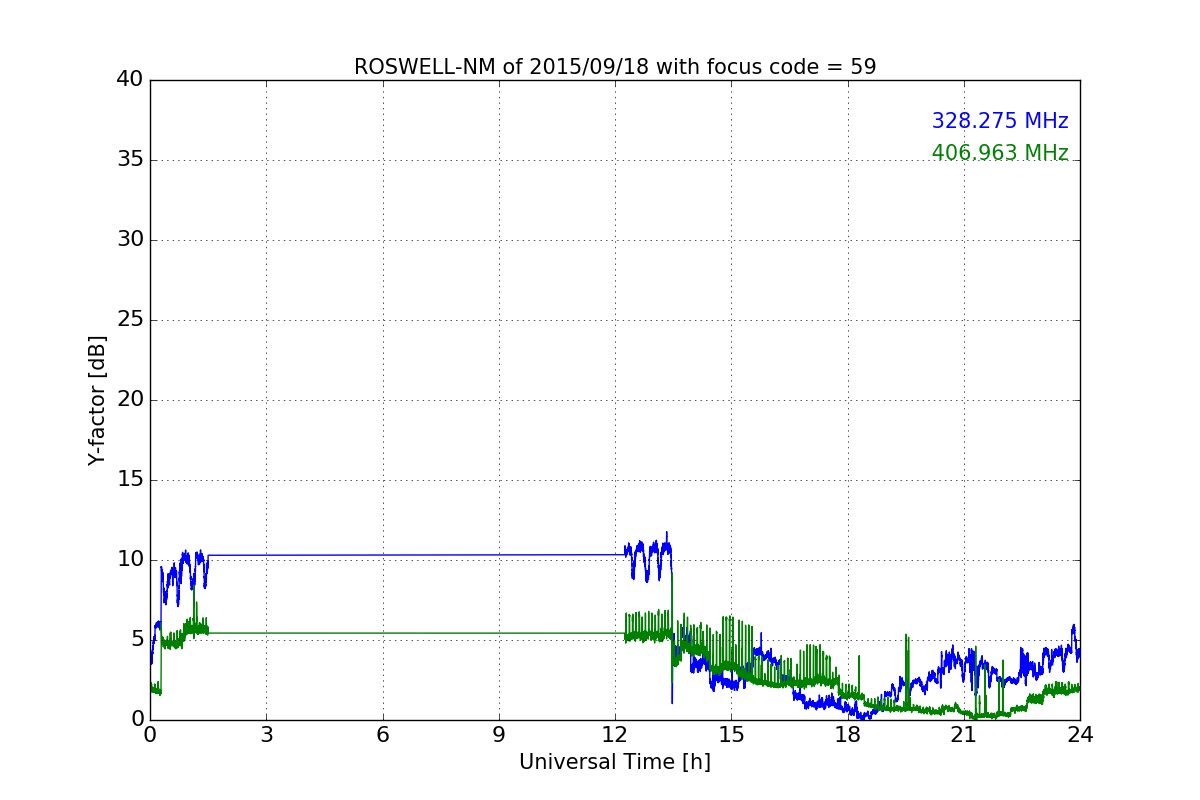This screenshot has height=800, width=1200.
Task: Click x-axis tick label 21
Action: [x=963, y=735]
